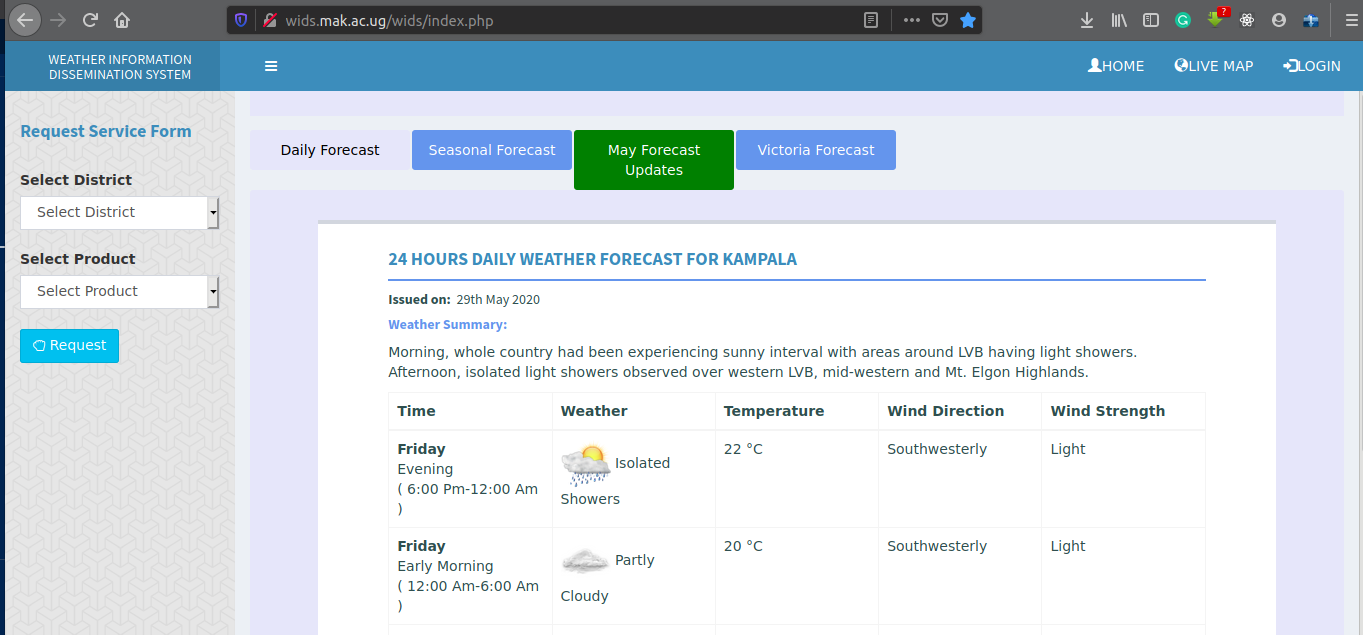Open page actions three-dots menu
Image resolution: width=1363 pixels, height=635 pixels.
[911, 20]
